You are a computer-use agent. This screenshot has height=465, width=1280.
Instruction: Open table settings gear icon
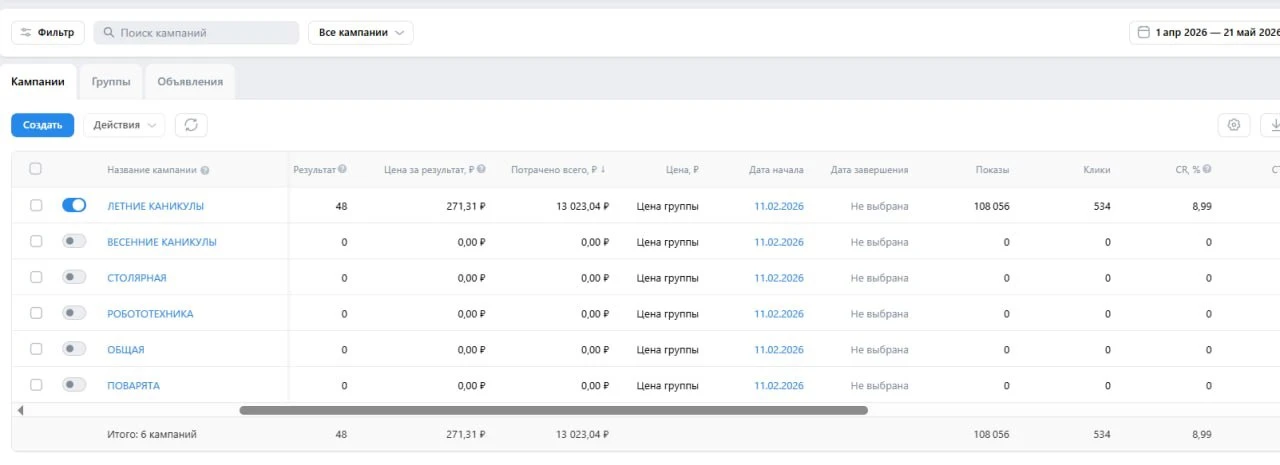tap(1234, 125)
